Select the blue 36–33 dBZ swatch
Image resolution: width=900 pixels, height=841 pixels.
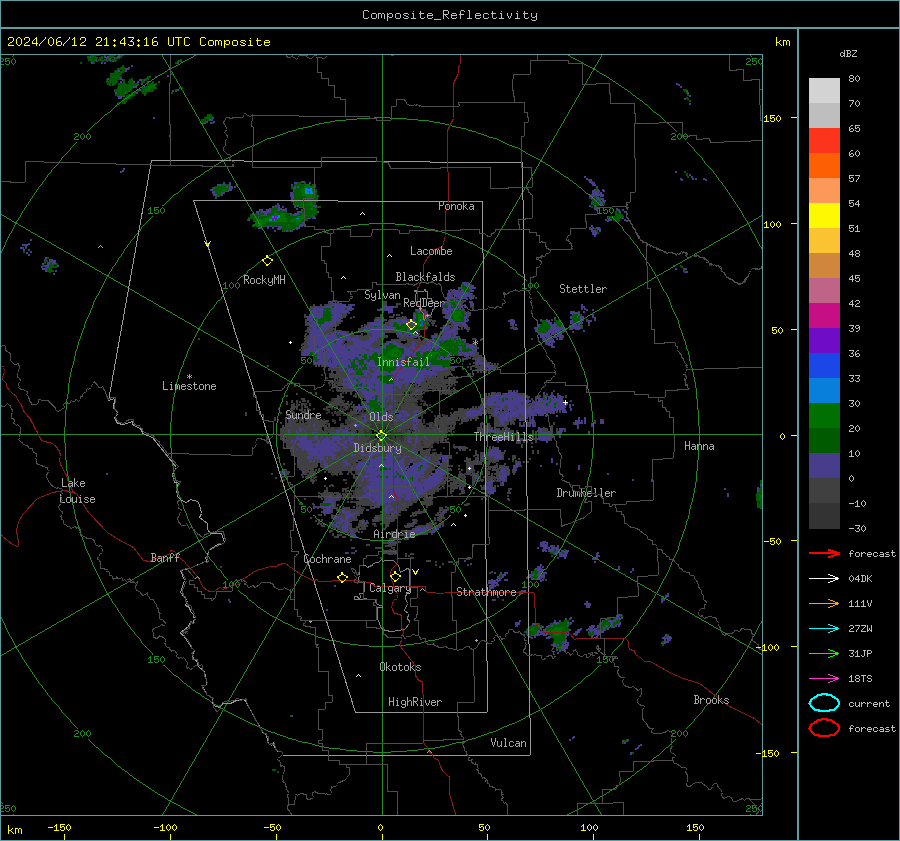click(x=824, y=366)
